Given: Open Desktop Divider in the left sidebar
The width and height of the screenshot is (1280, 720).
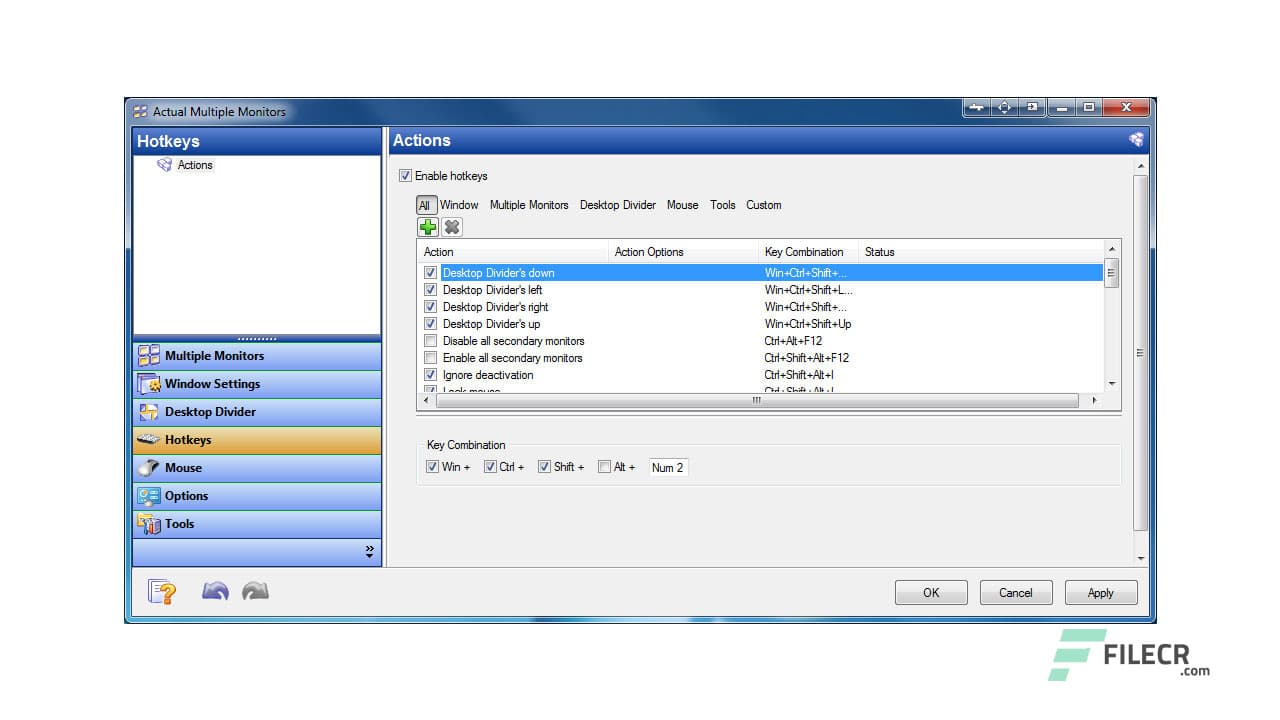Looking at the screenshot, I should tap(257, 412).
